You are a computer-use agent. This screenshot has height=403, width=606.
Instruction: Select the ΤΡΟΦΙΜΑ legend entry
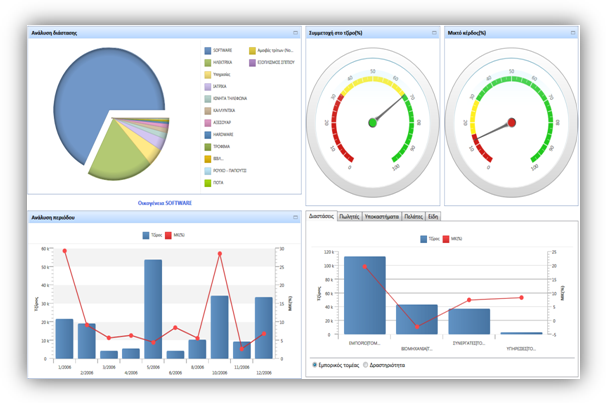[217, 146]
